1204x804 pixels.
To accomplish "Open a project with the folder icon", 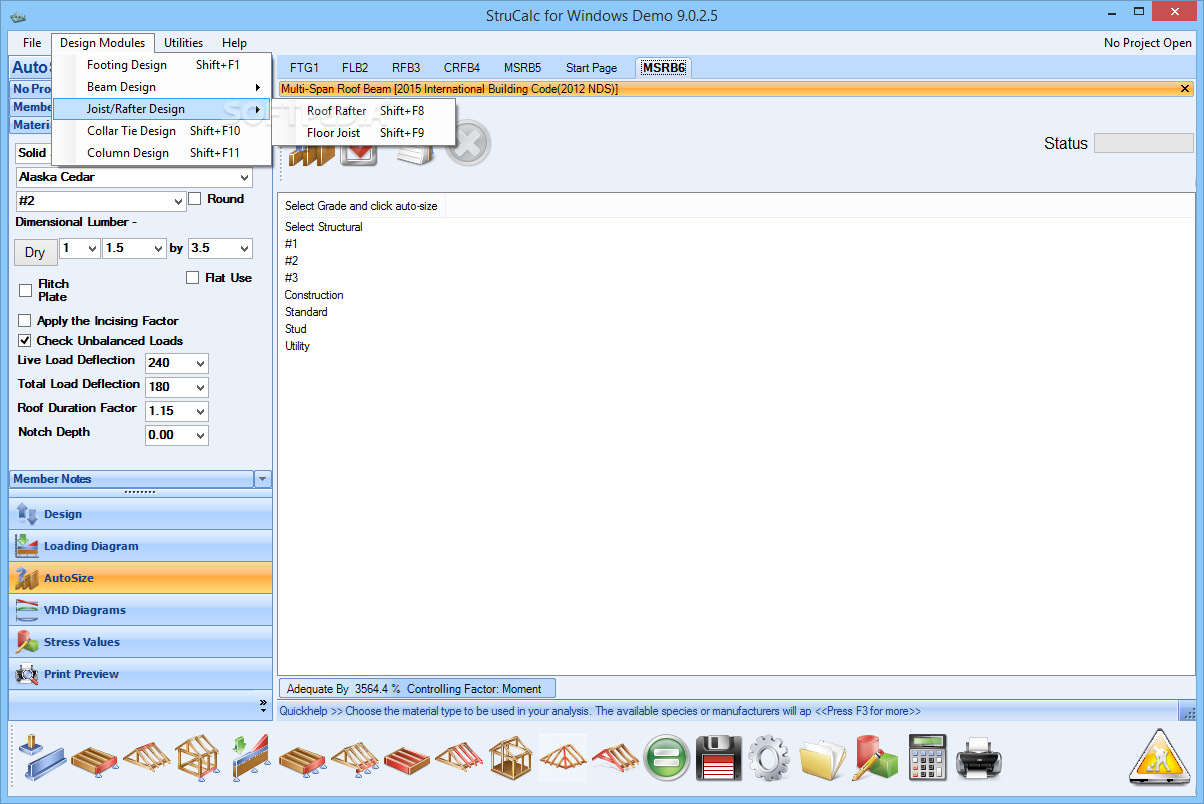I will coord(822,757).
